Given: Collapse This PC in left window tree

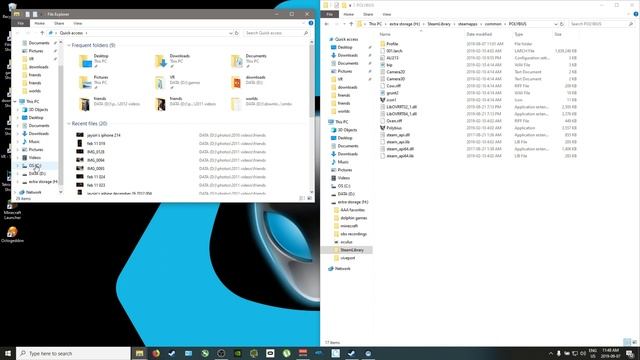Looking at the screenshot, I should click(x=16, y=101).
